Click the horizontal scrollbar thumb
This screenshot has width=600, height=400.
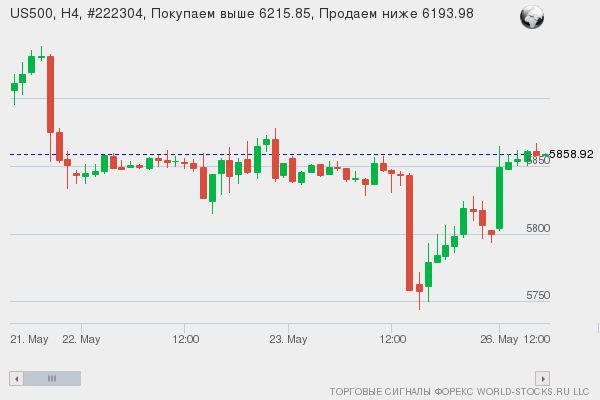coord(52,379)
